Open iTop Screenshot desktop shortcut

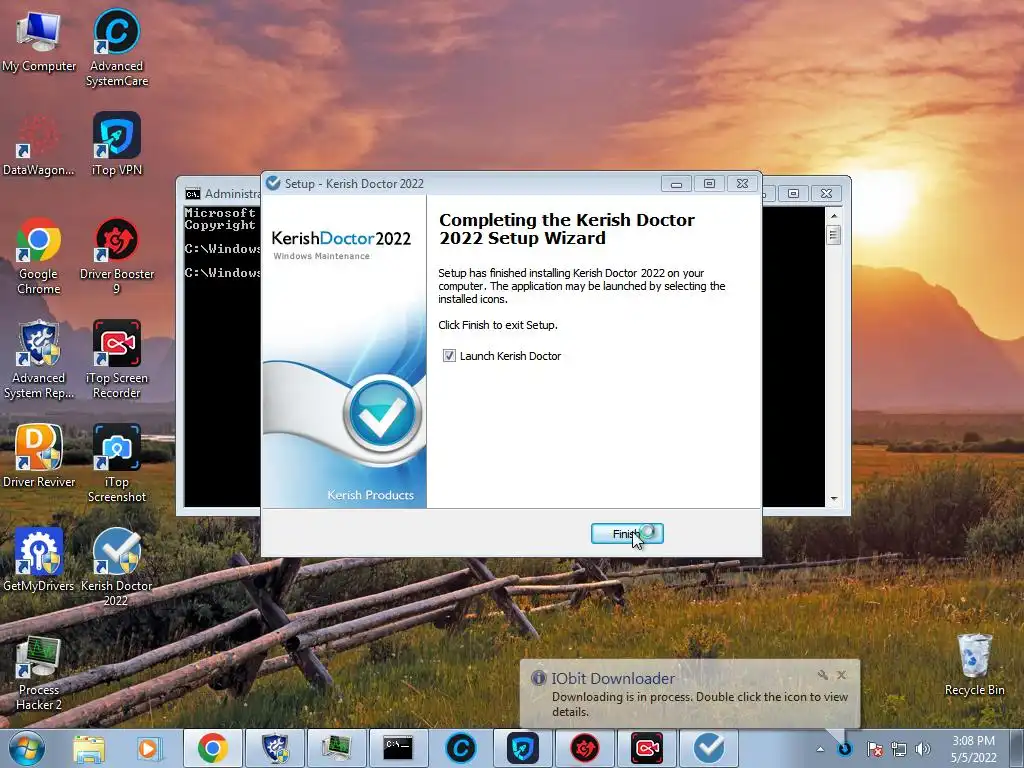[x=117, y=464]
